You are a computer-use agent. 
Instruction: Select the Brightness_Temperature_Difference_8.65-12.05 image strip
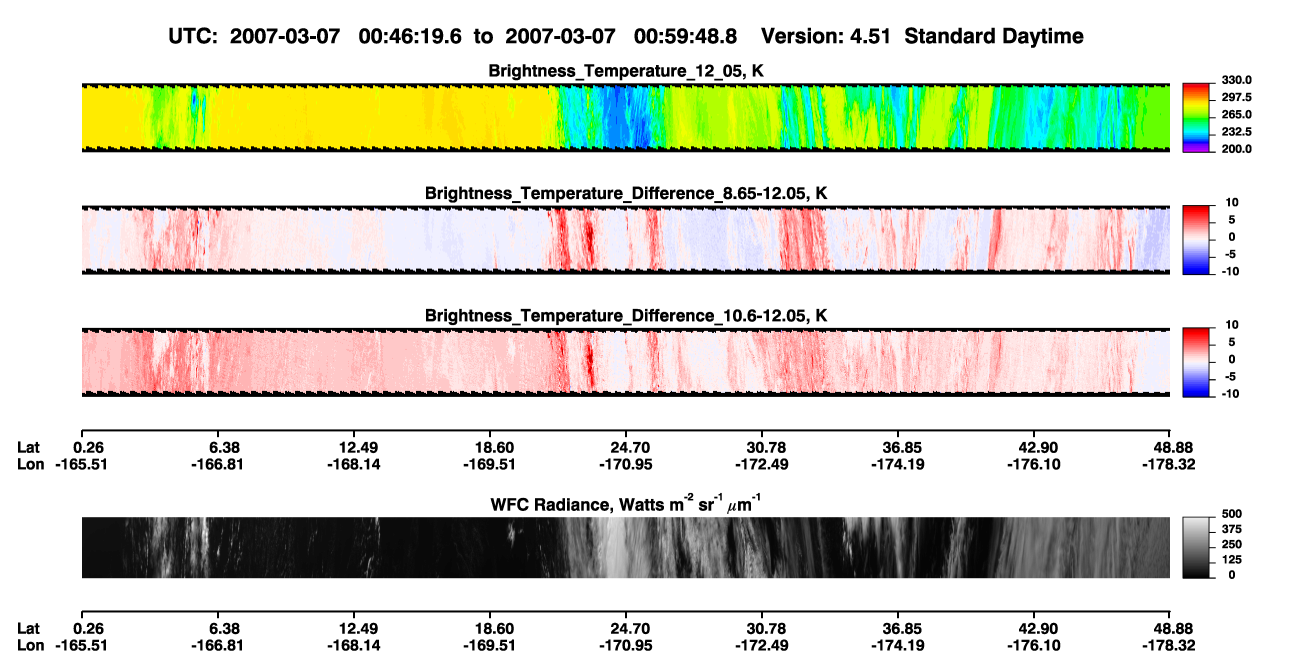[x=625, y=240]
